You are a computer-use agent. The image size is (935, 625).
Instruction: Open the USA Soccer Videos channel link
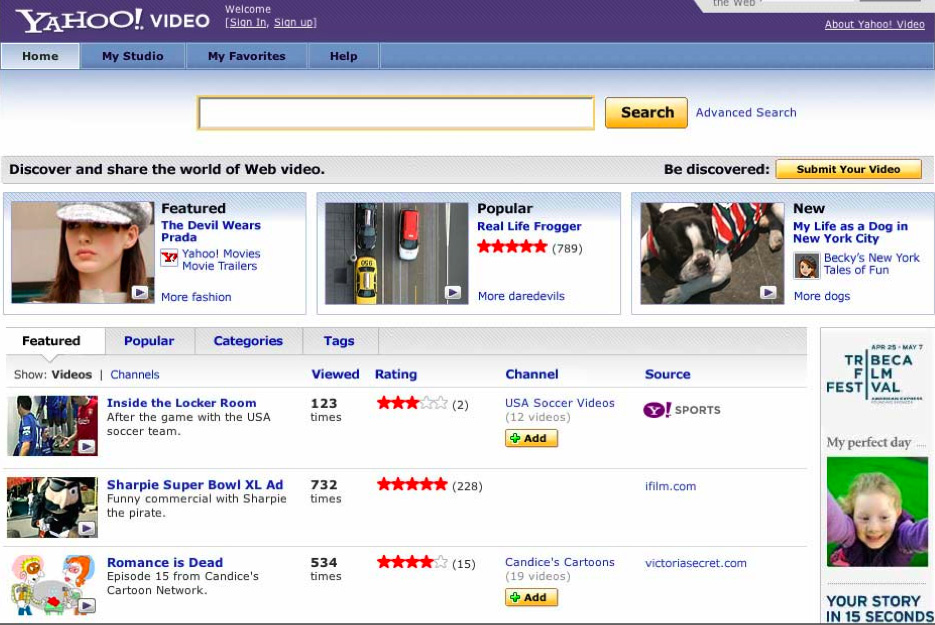click(559, 403)
